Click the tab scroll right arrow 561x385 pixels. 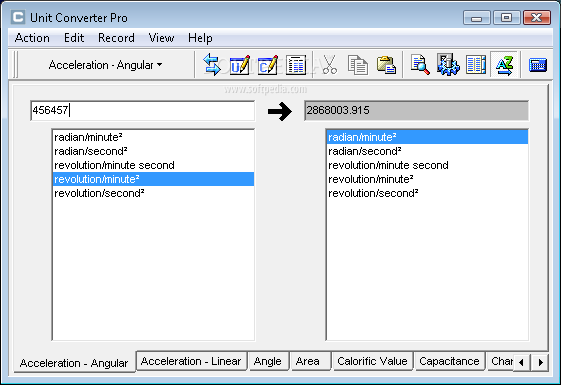pyautogui.click(x=540, y=362)
